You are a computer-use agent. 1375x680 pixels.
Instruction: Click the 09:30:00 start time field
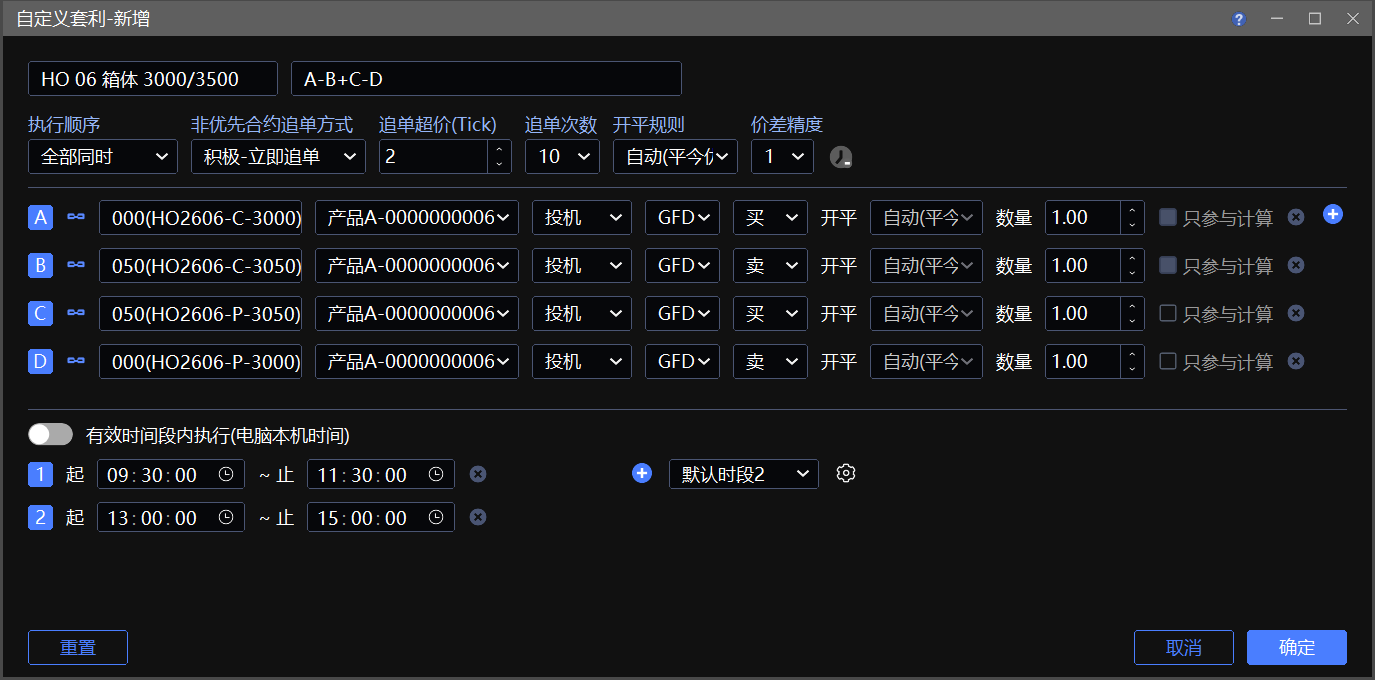point(171,474)
